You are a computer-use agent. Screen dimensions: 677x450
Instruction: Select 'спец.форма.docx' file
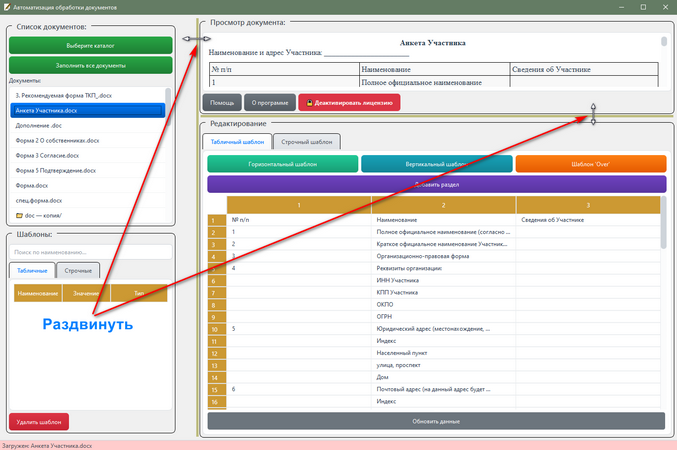click(x=88, y=200)
